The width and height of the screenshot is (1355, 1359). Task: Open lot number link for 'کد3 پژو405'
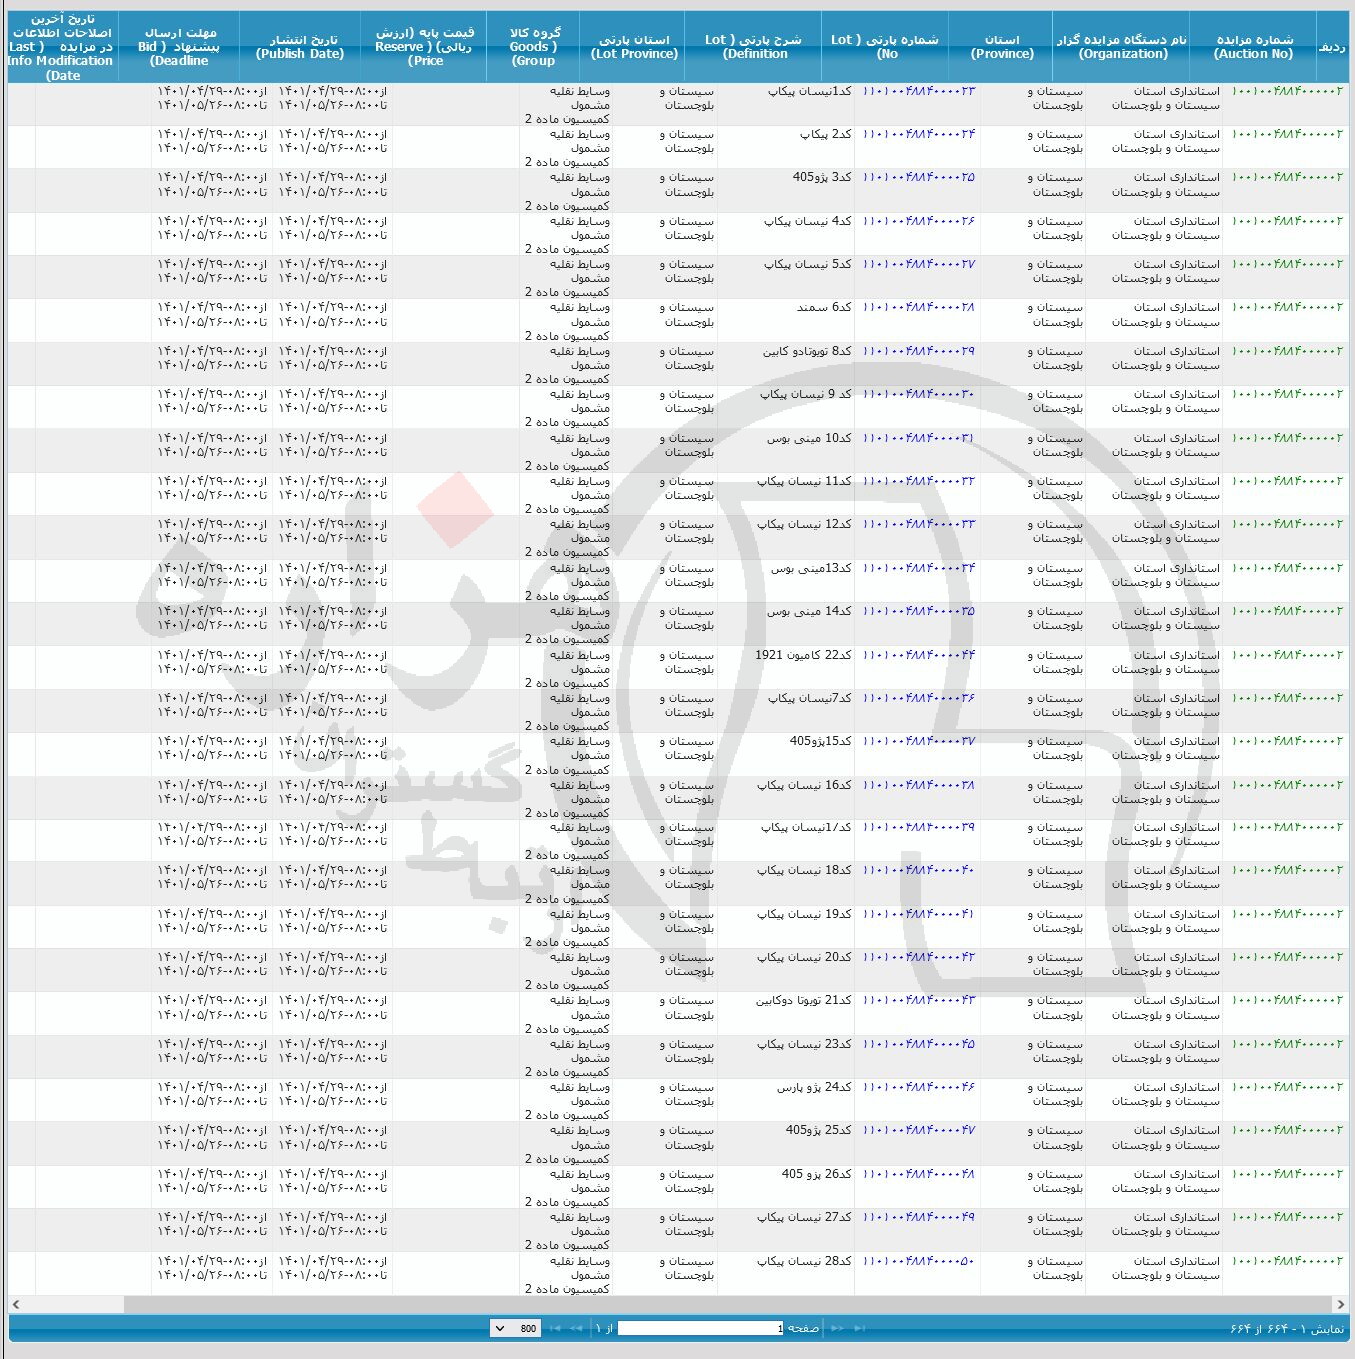pos(918,178)
